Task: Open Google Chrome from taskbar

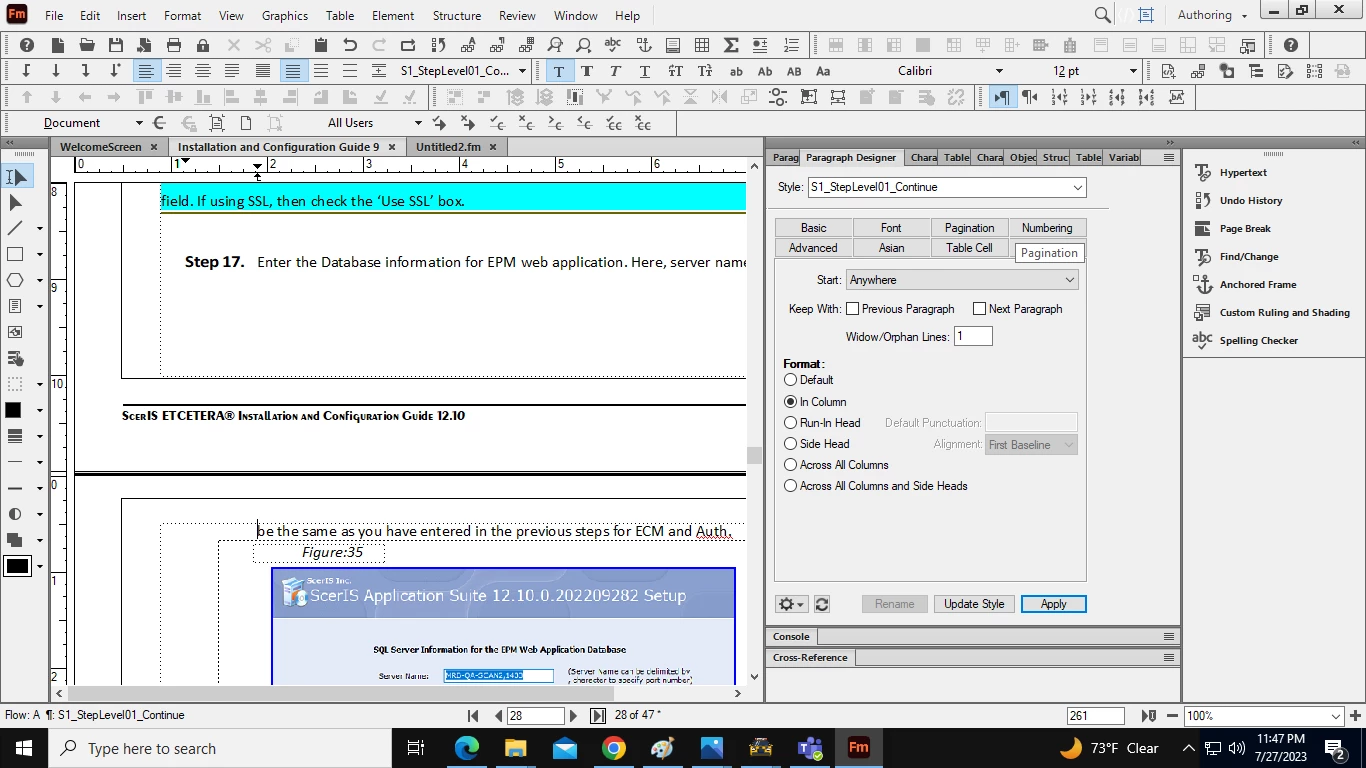Action: pyautogui.click(x=613, y=748)
